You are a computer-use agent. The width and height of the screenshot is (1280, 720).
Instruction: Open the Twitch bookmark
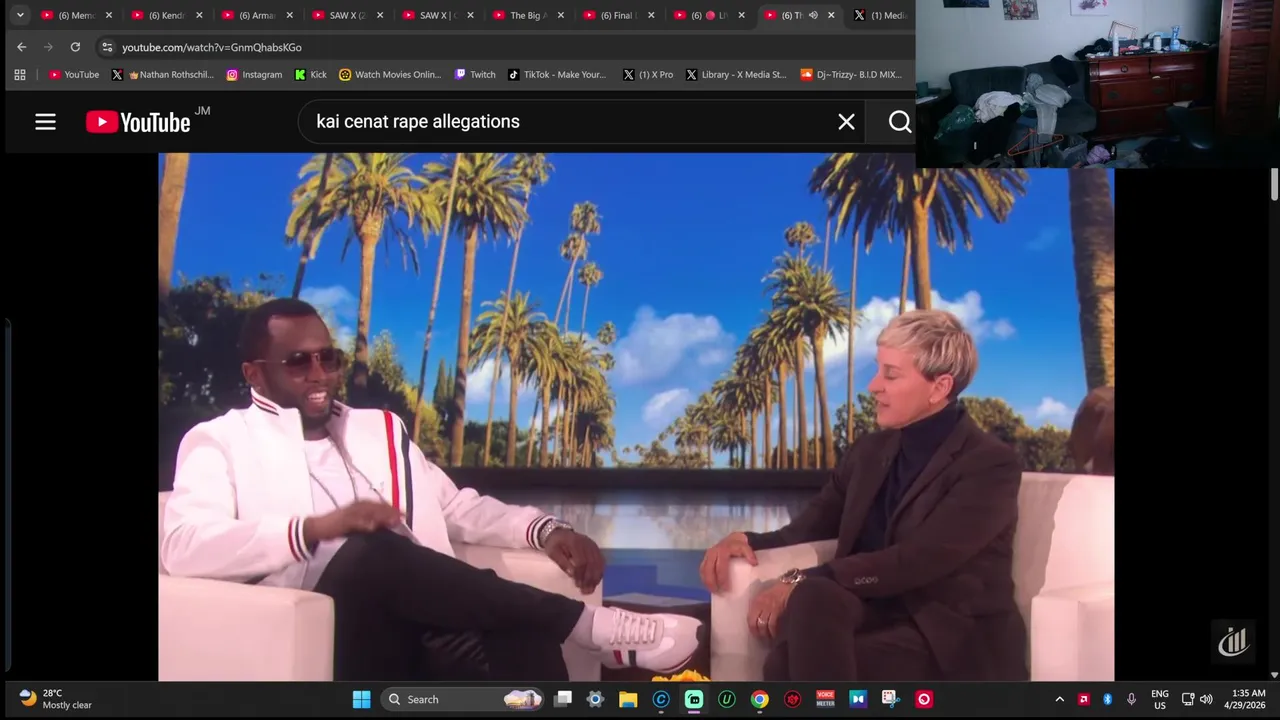(x=475, y=74)
